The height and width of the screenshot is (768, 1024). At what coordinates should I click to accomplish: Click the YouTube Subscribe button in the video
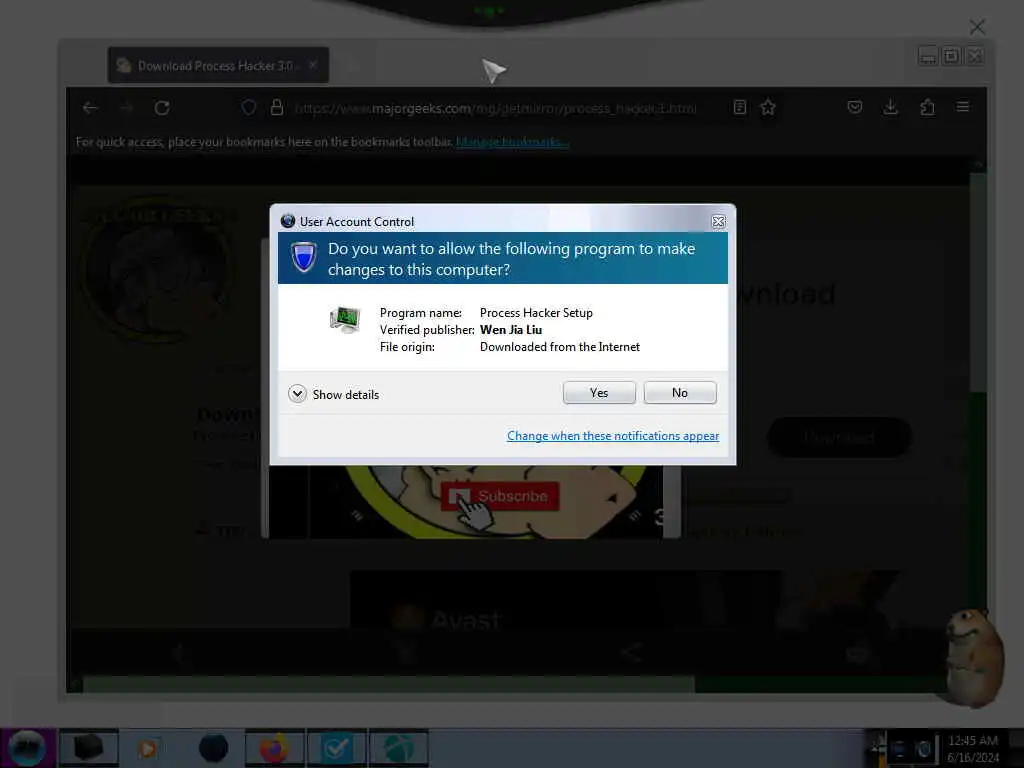click(x=500, y=496)
